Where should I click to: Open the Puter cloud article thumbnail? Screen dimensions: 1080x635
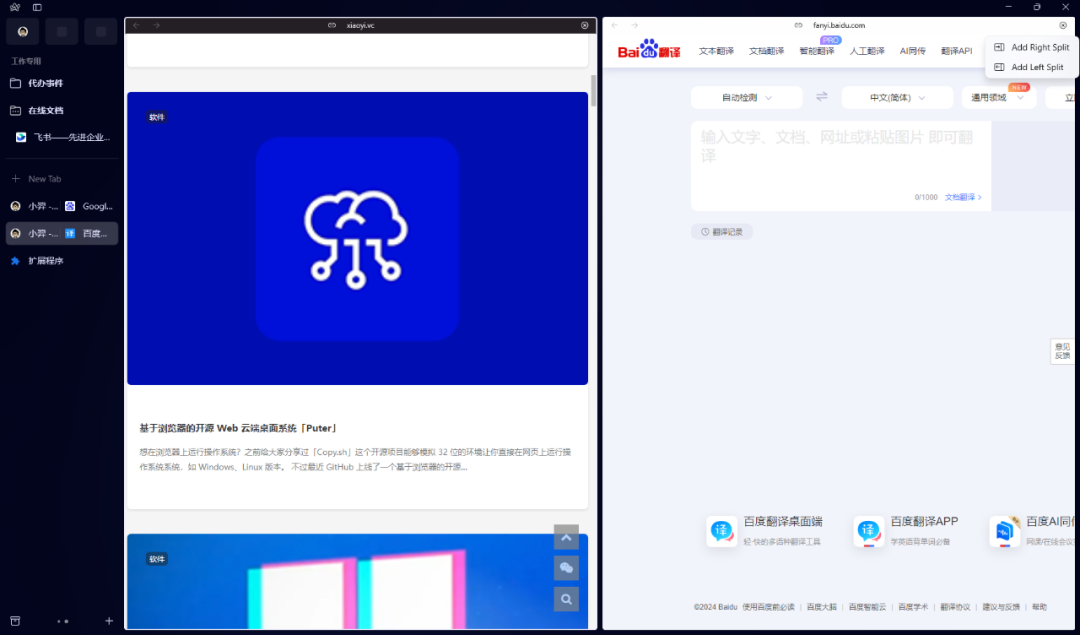tap(357, 238)
